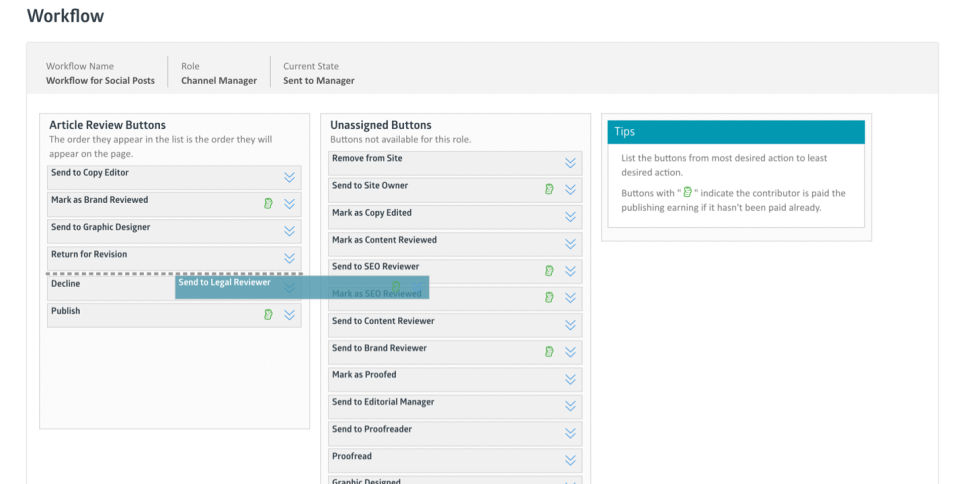This screenshot has height=484, width=960.
Task: Expand the Send to Copy Editor button
Action: pos(289,177)
